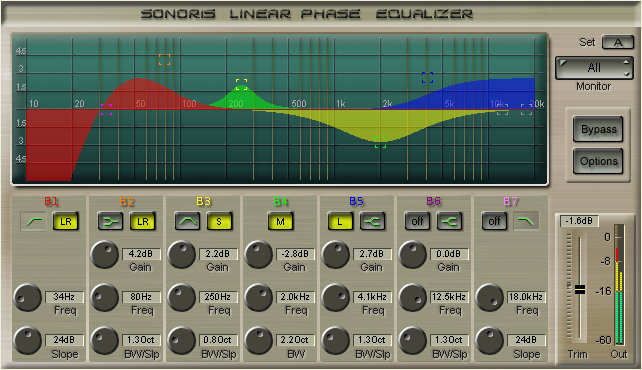Click the B4 gain knob
The width and height of the screenshot is (642, 370).
click(258, 255)
